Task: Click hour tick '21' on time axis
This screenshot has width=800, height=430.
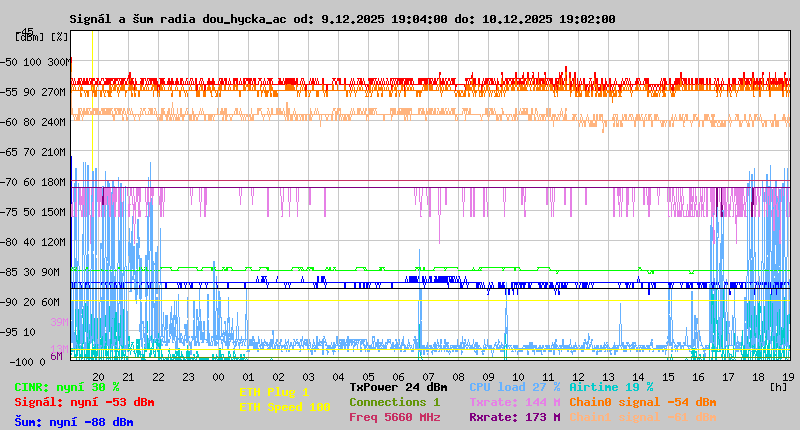Action: 129,377
